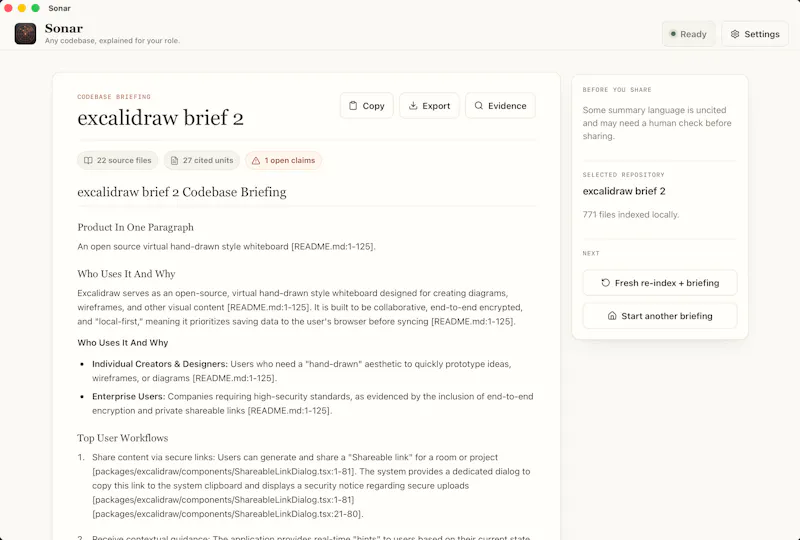800x540 pixels.
Task: Copy the briefing with Copy button
Action: coord(366,106)
